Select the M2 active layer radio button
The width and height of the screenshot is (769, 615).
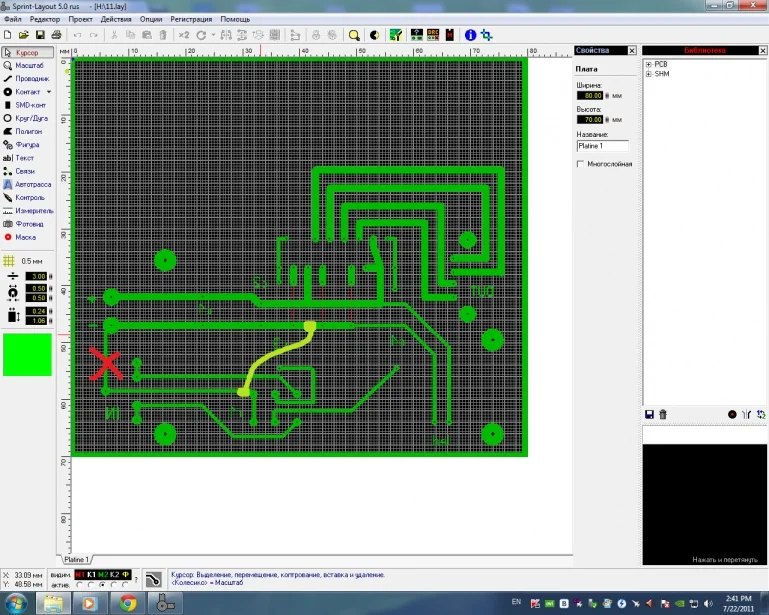[x=103, y=585]
